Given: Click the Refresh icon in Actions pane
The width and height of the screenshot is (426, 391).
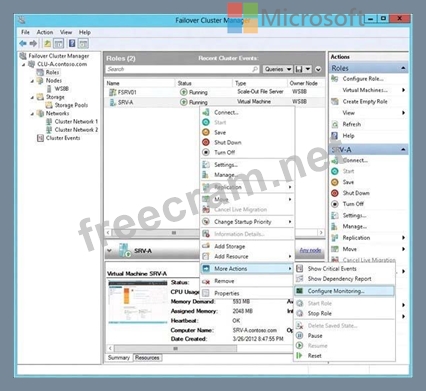Looking at the screenshot, I should tap(335, 124).
